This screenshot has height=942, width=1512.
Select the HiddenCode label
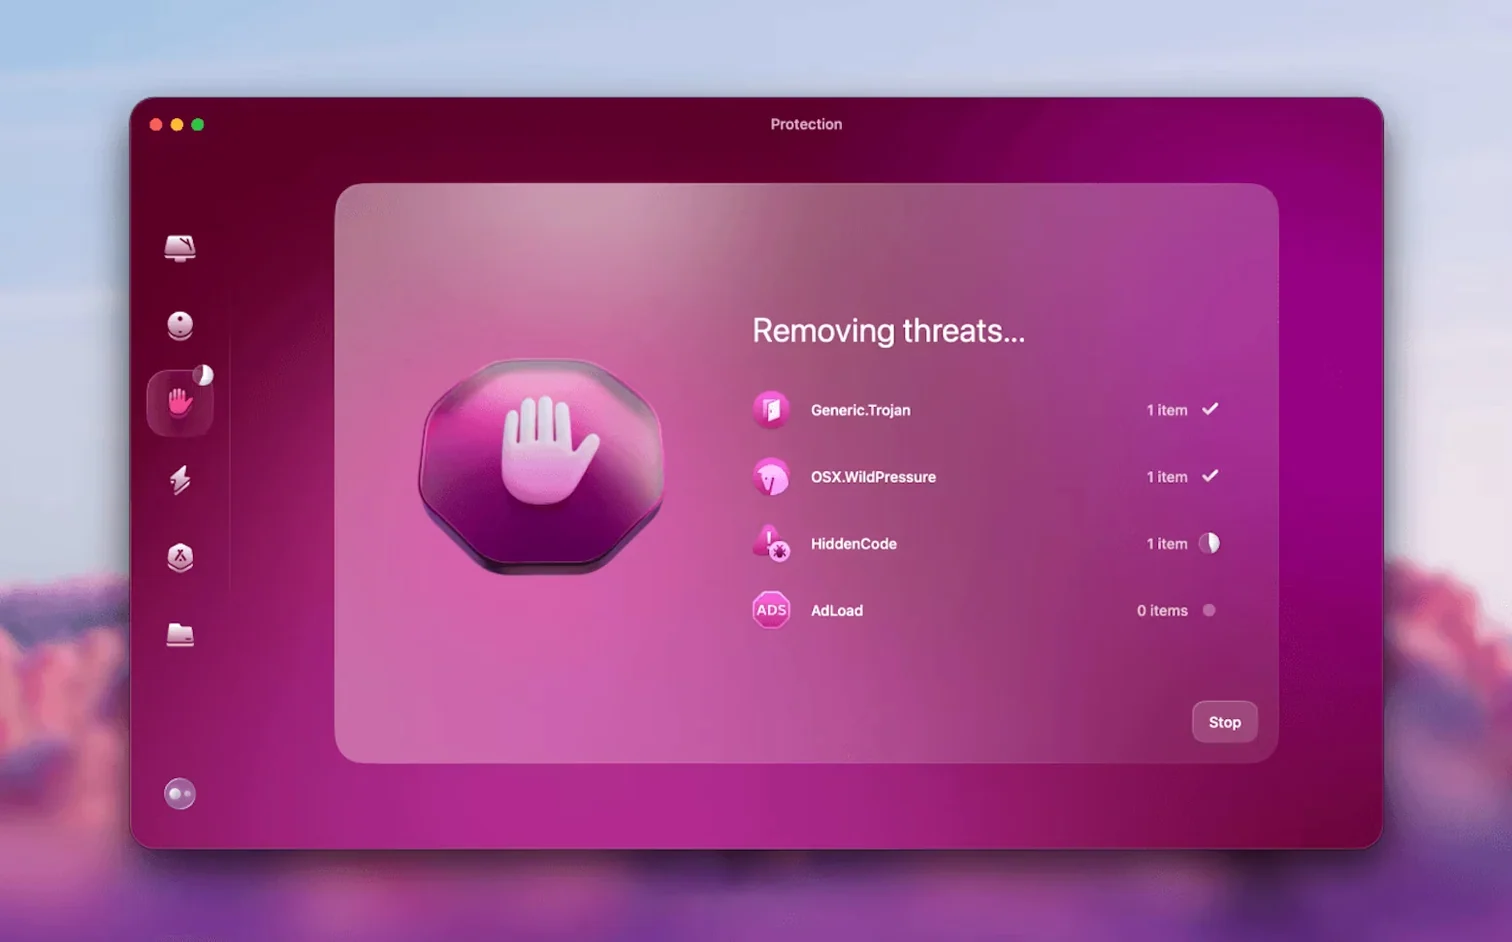(x=853, y=544)
